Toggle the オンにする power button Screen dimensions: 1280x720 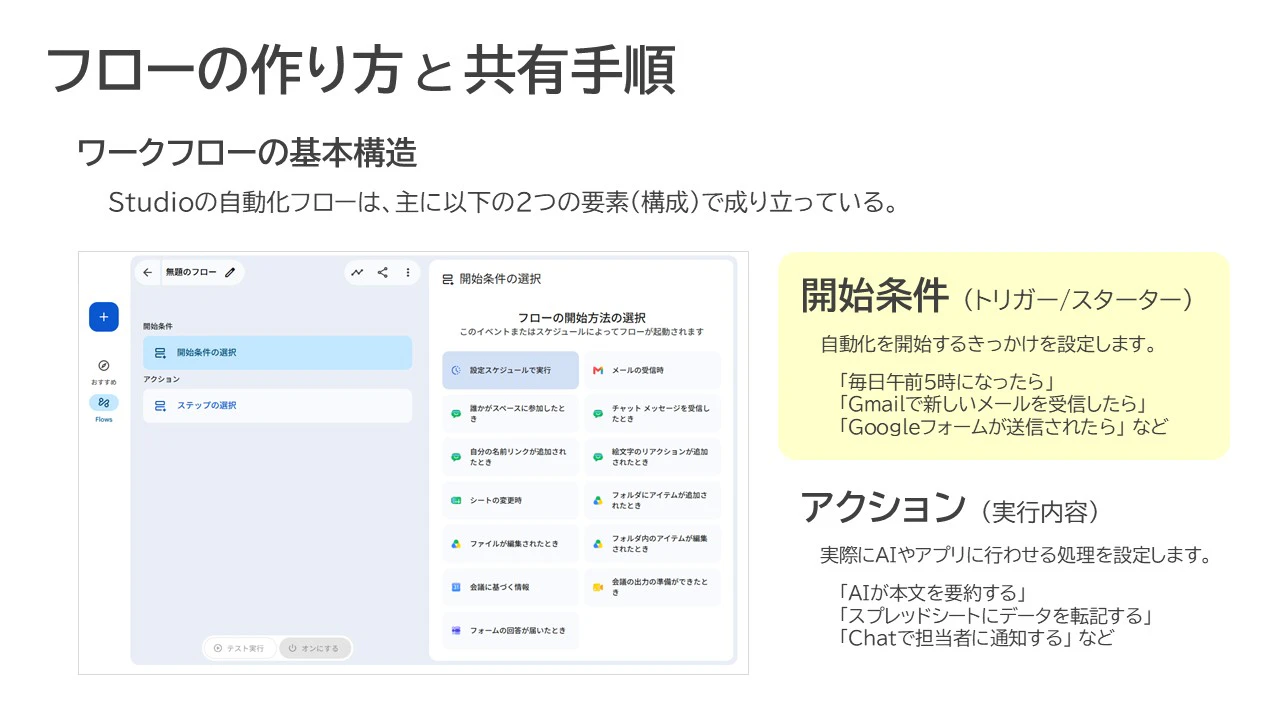[314, 648]
